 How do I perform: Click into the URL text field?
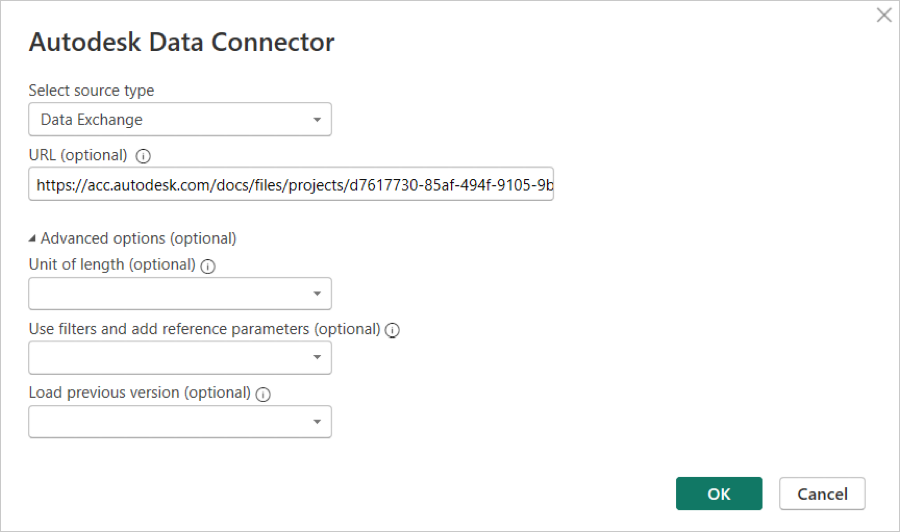[x=290, y=185]
